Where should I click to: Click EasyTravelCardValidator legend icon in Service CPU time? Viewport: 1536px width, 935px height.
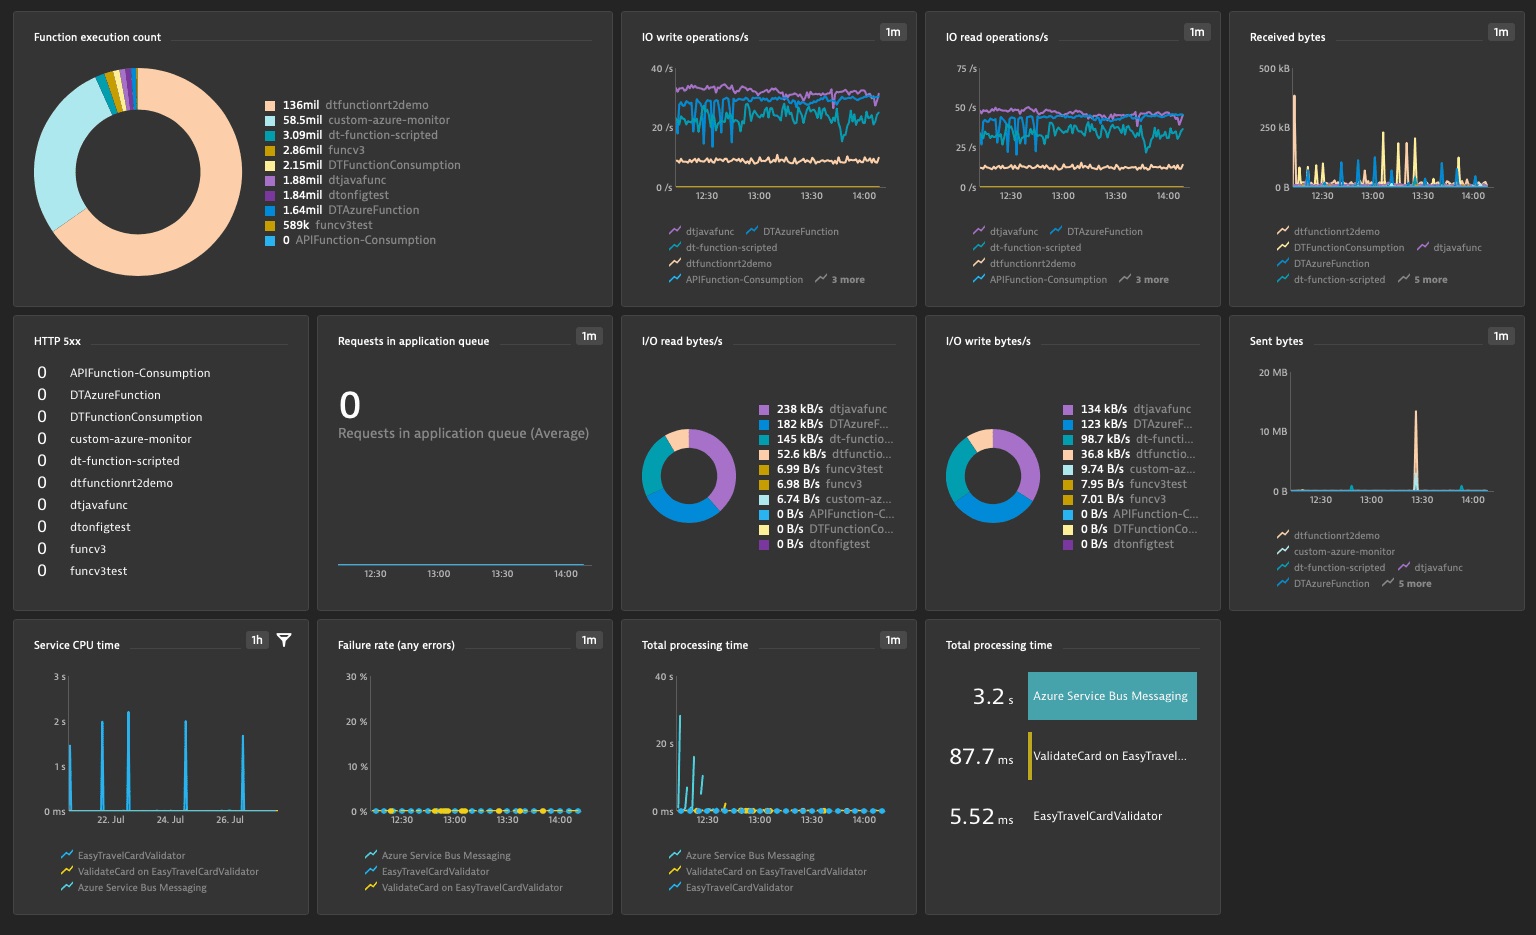[67, 856]
